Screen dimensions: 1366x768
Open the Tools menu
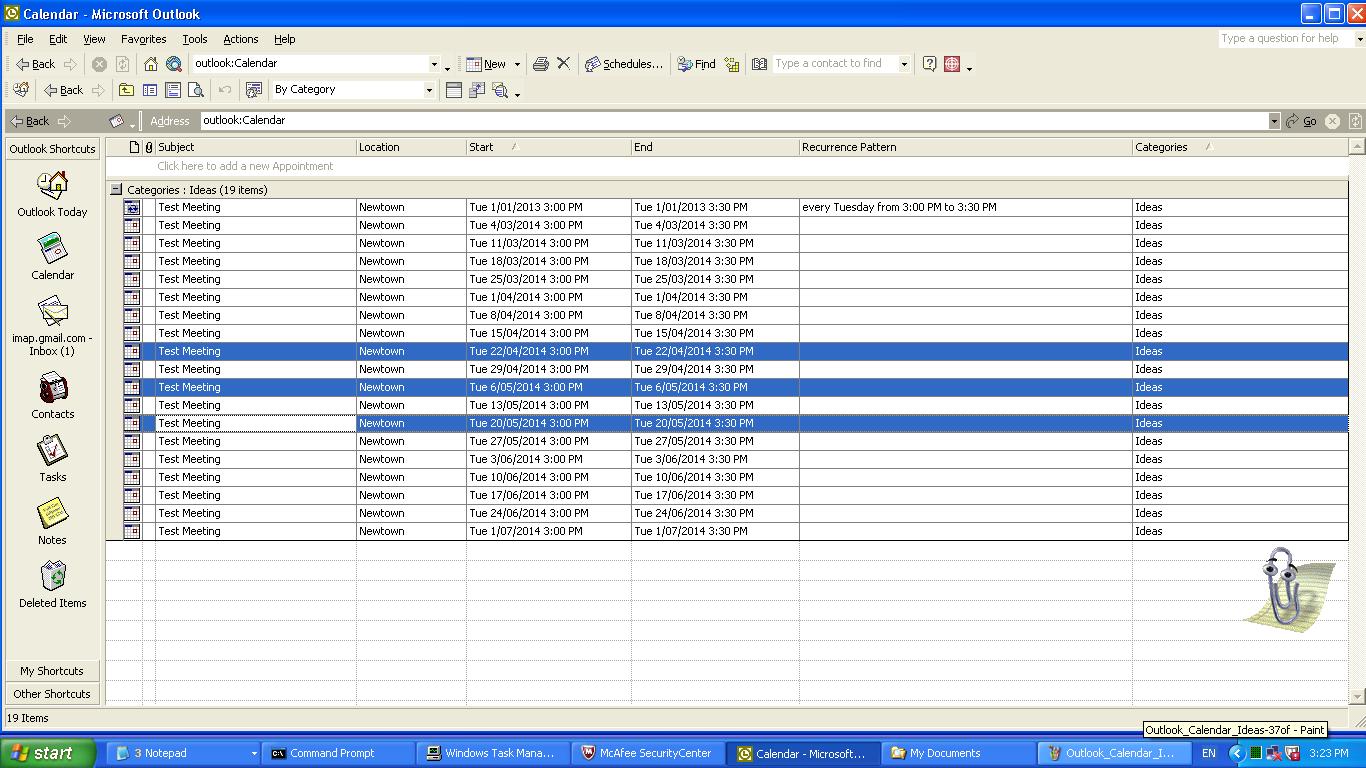coord(194,39)
